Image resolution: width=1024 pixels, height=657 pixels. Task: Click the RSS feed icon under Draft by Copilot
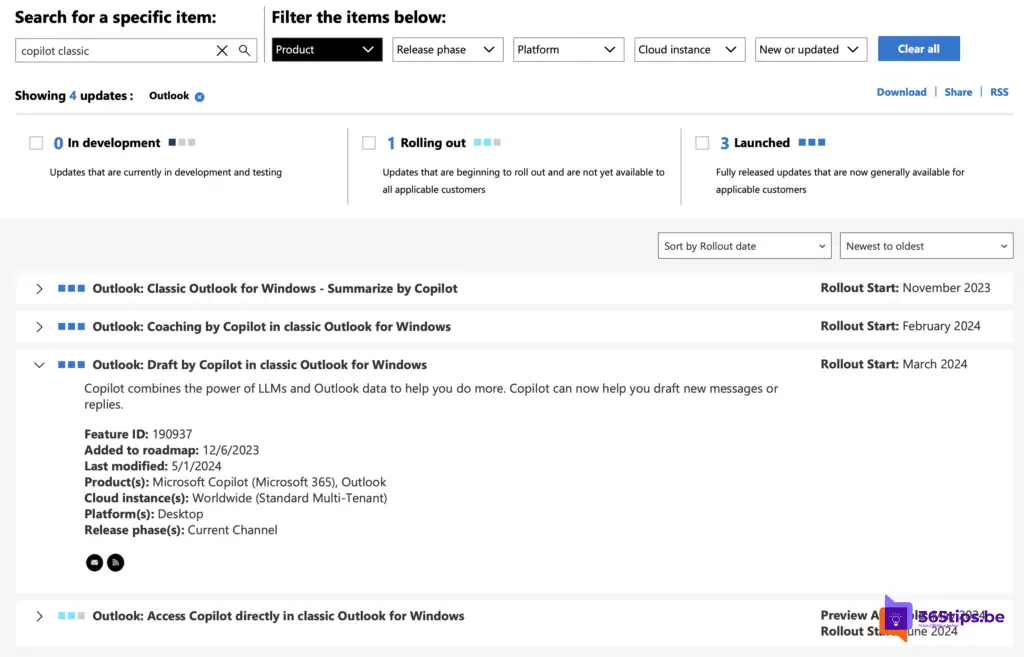(x=116, y=562)
